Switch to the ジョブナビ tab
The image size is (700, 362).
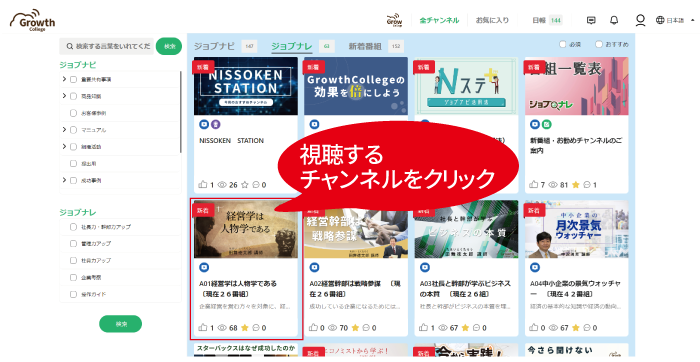click(x=214, y=46)
